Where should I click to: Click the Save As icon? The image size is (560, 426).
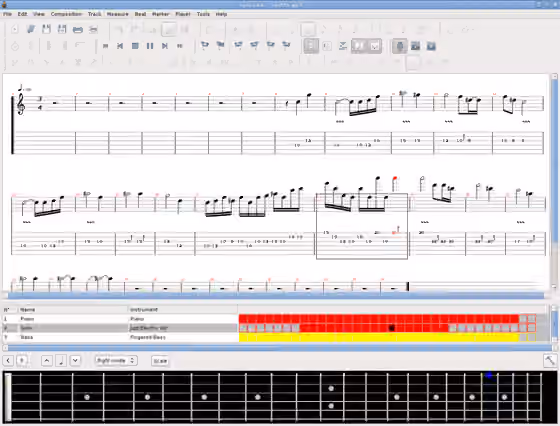pyautogui.click(x=62, y=29)
